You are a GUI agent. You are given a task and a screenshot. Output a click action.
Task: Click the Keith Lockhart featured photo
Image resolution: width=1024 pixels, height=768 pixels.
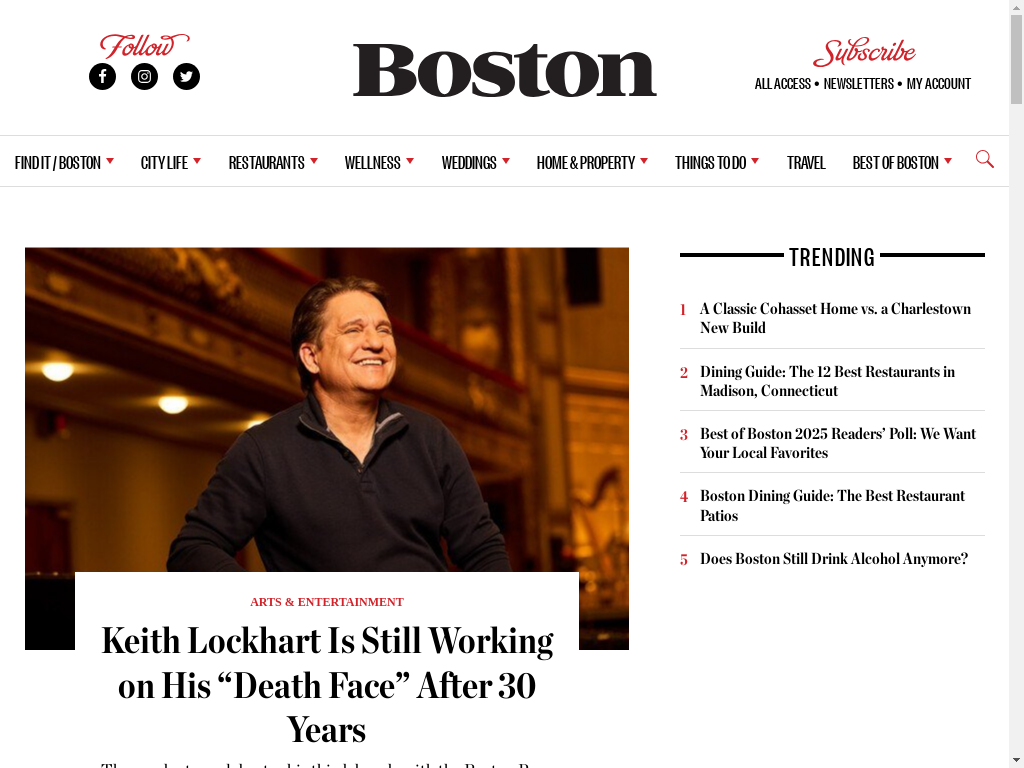pos(327,409)
